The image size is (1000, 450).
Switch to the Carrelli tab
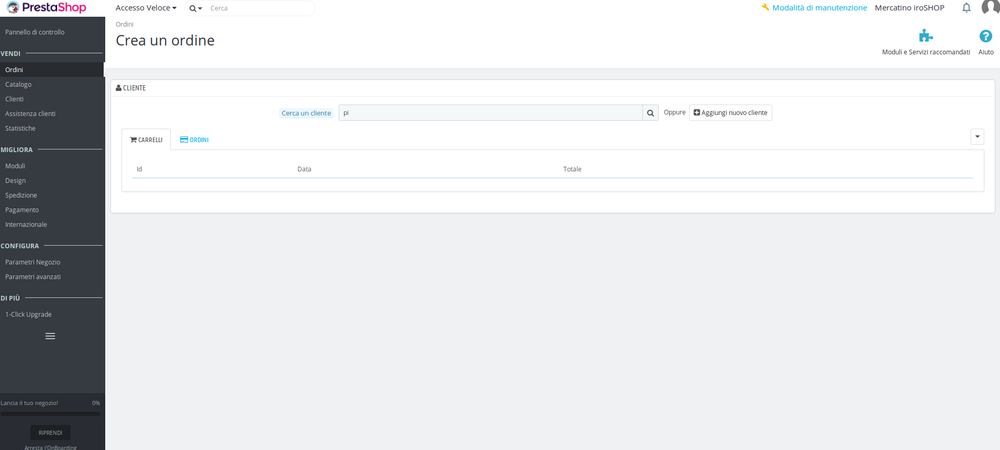coord(146,140)
